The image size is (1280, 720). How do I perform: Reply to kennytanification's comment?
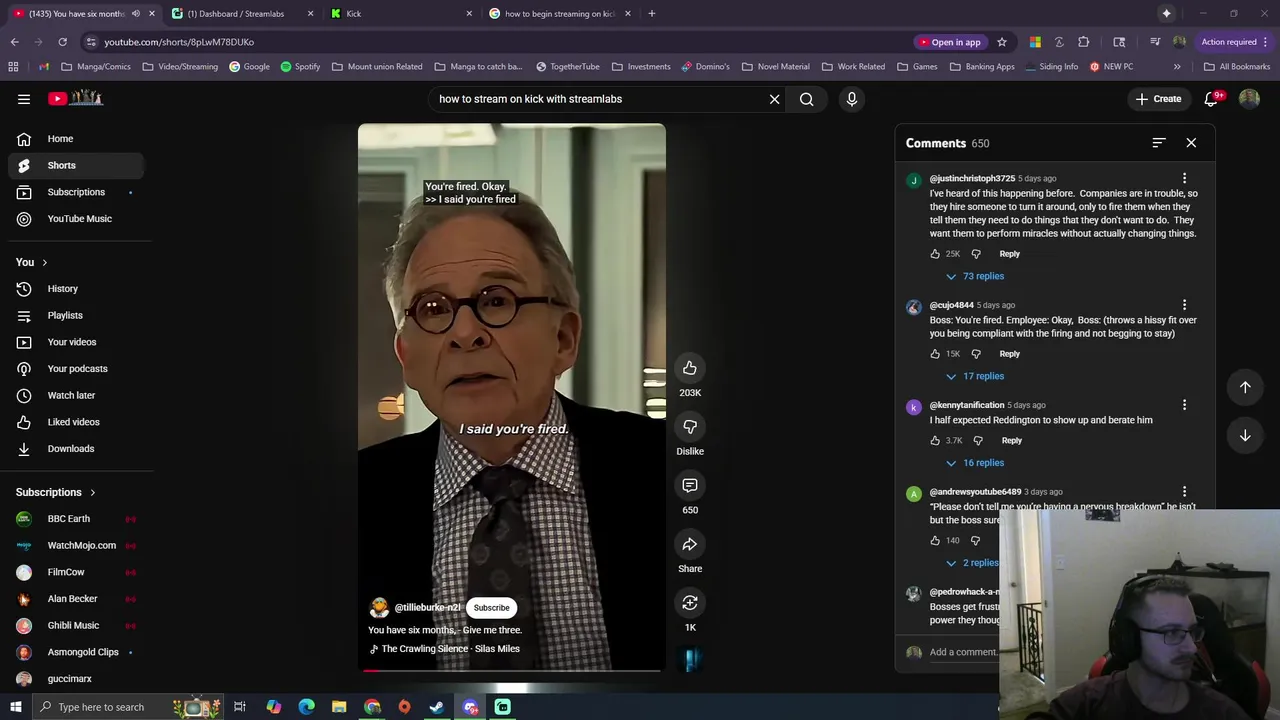1011,441
